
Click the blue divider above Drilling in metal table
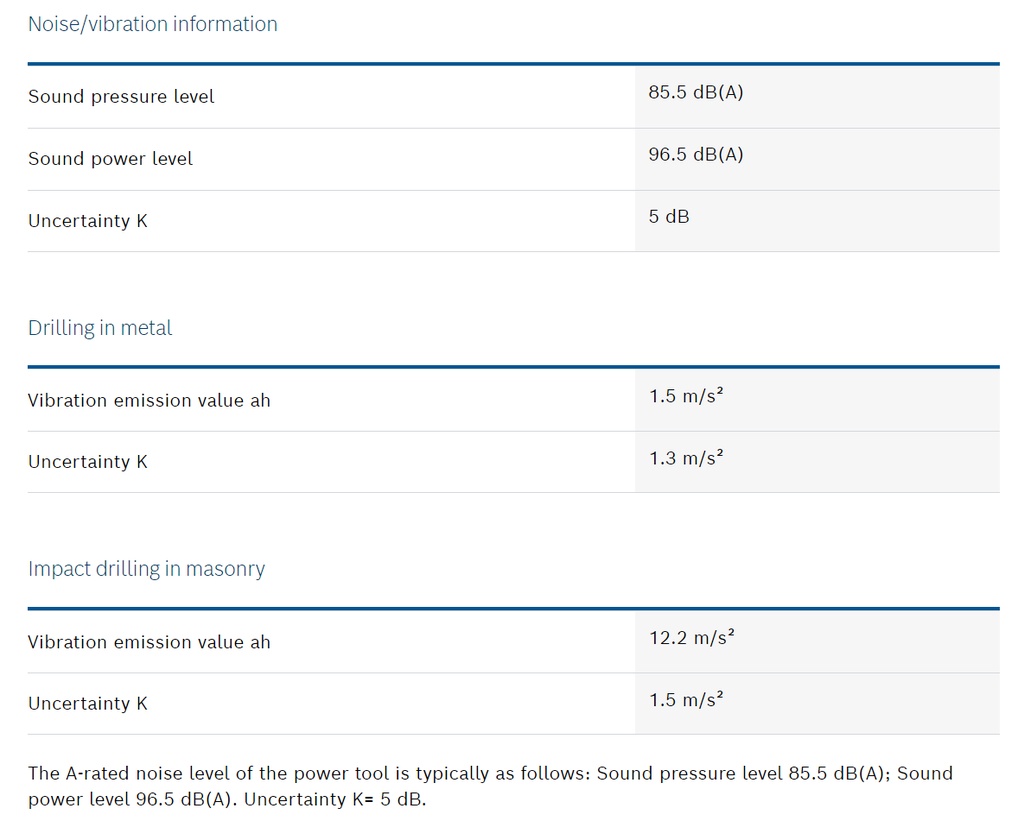pyautogui.click(x=513, y=367)
